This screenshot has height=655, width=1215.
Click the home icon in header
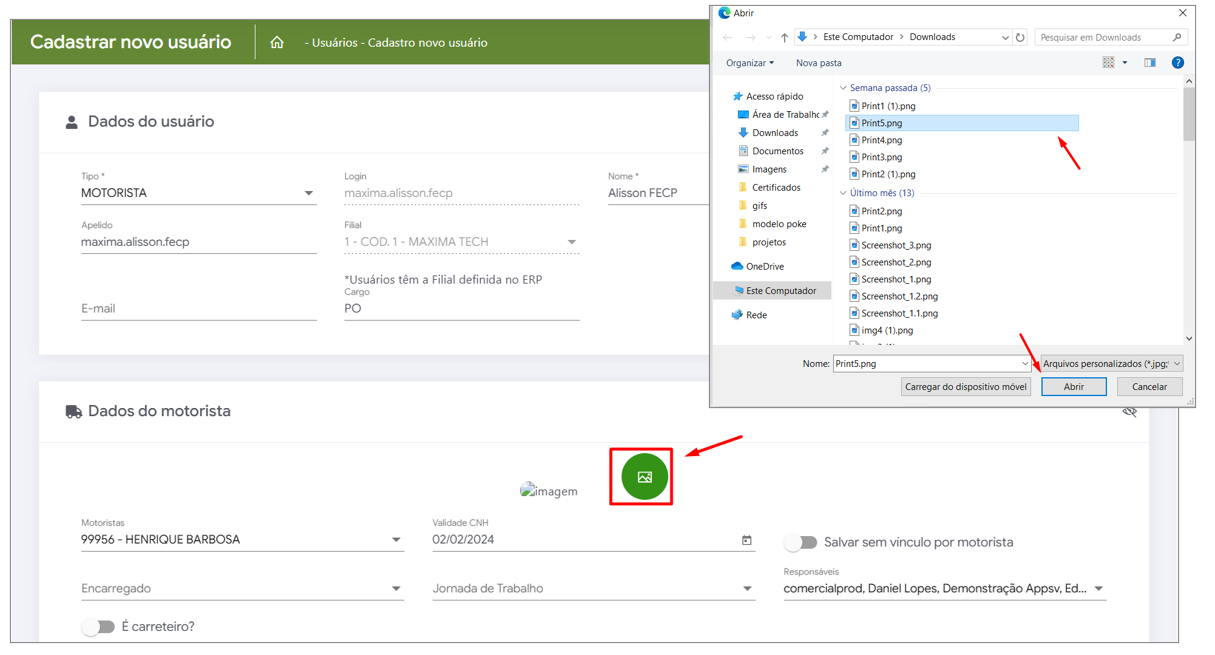277,43
